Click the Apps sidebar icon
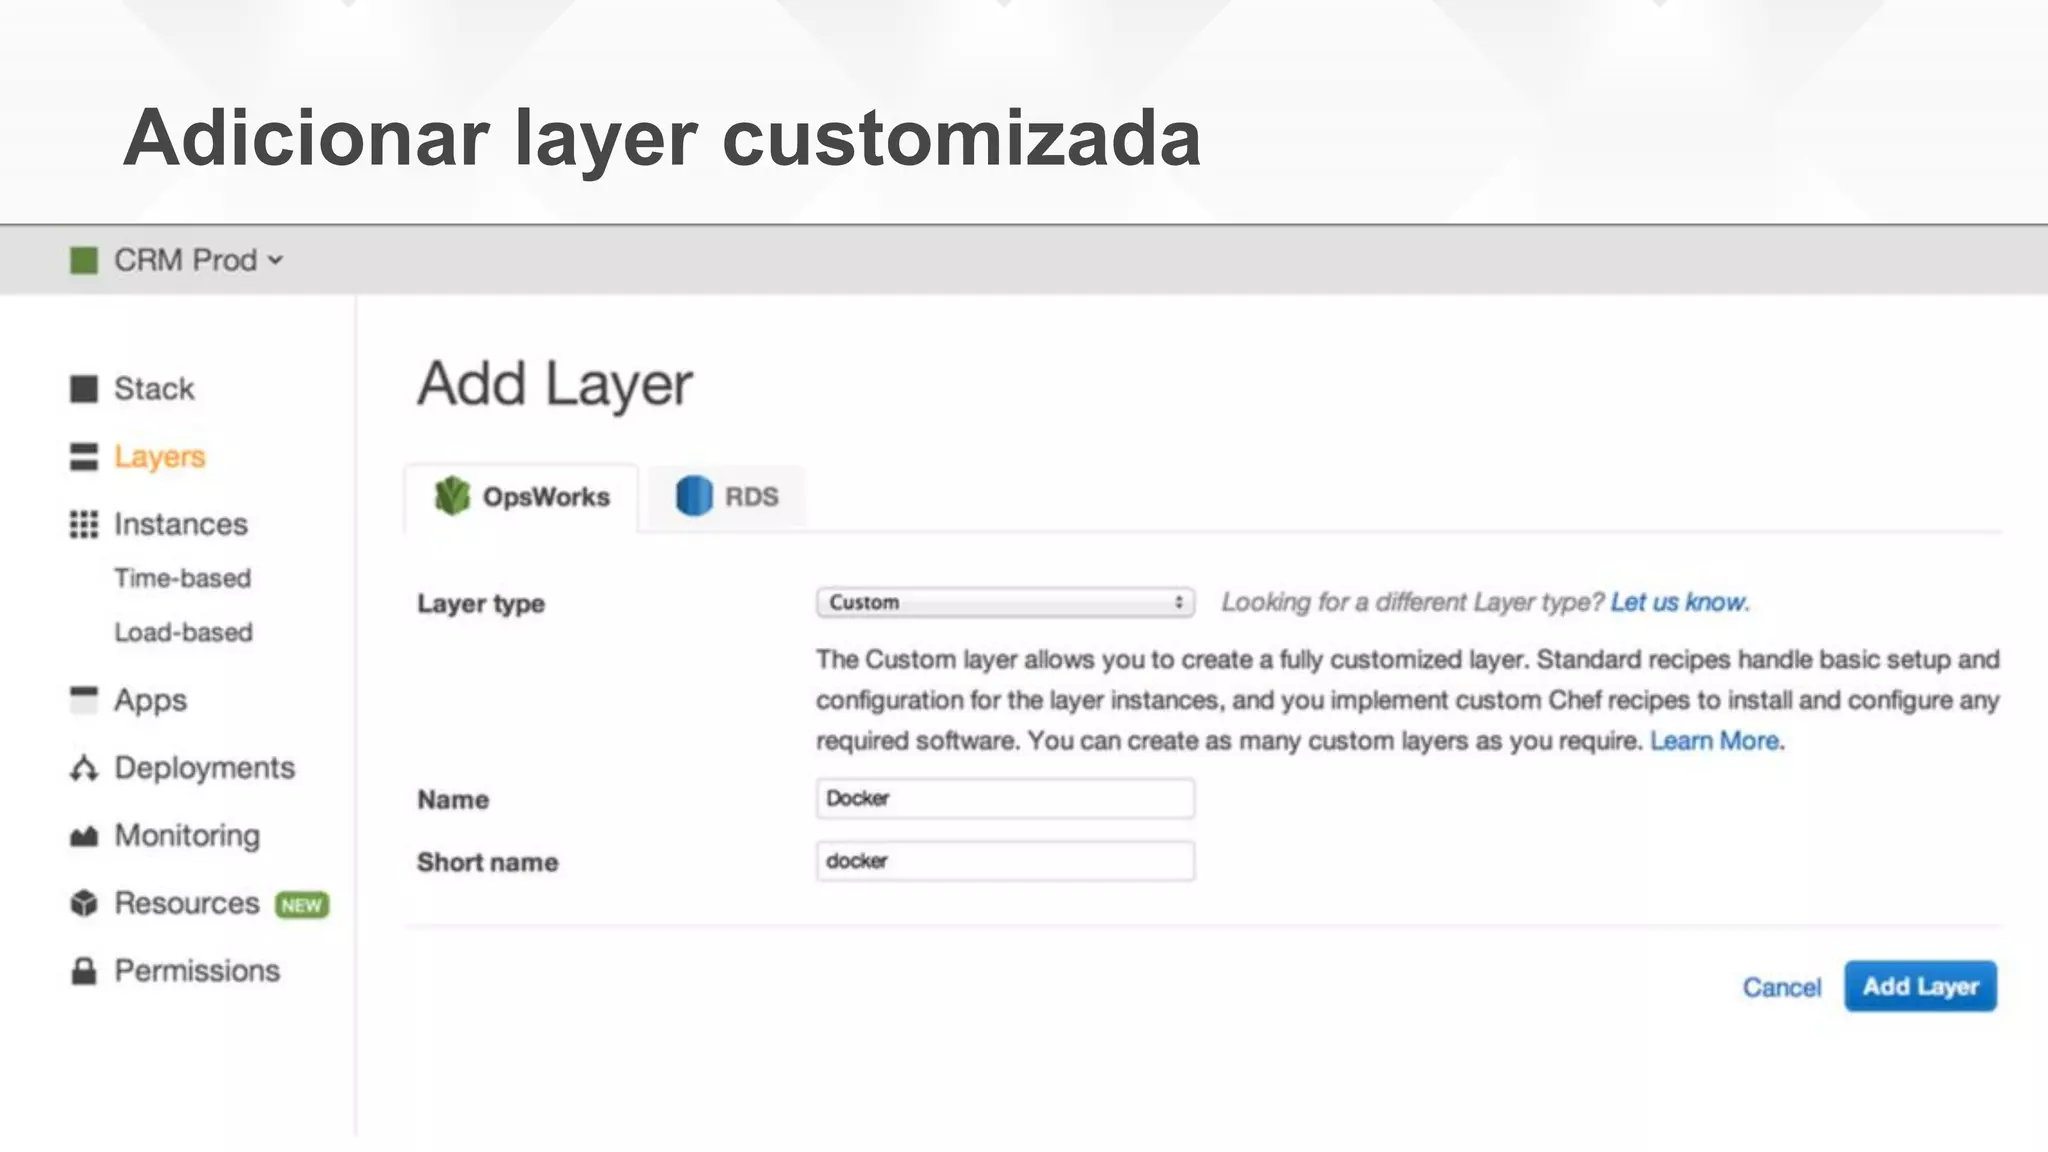Screen dimensions: 2048x1152 [x=84, y=699]
